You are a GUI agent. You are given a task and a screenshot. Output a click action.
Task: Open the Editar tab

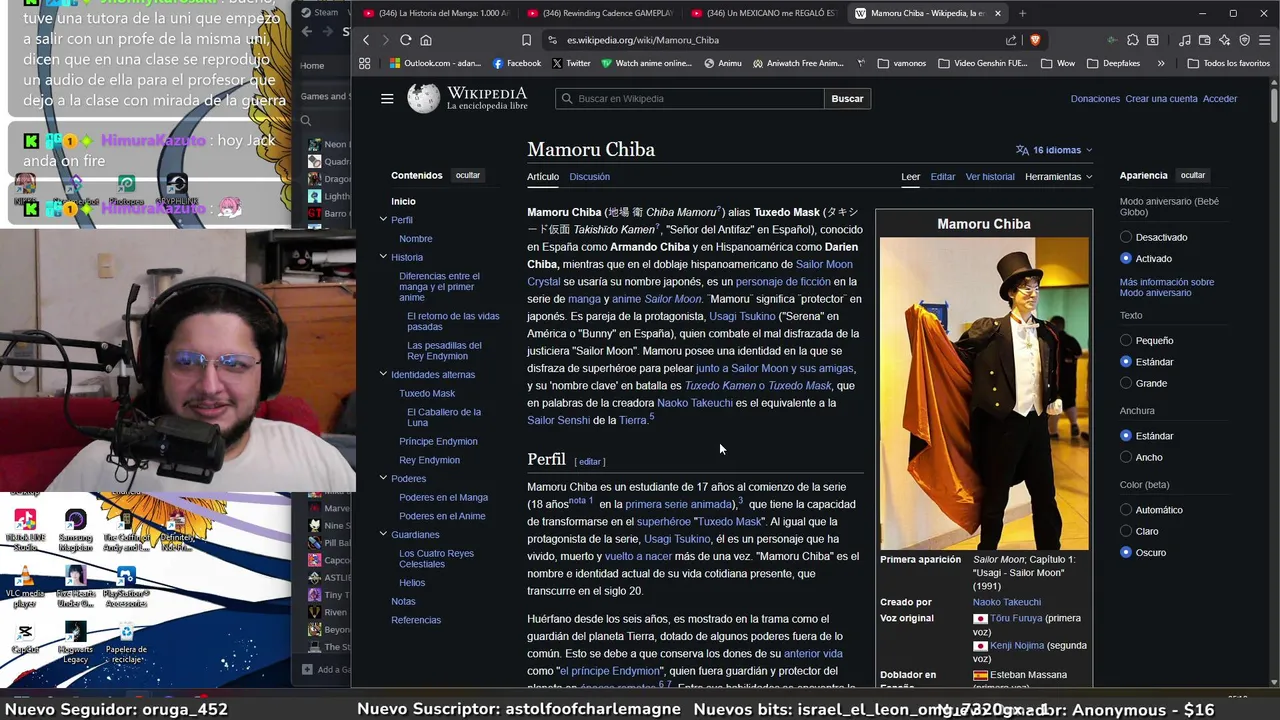coord(943,176)
